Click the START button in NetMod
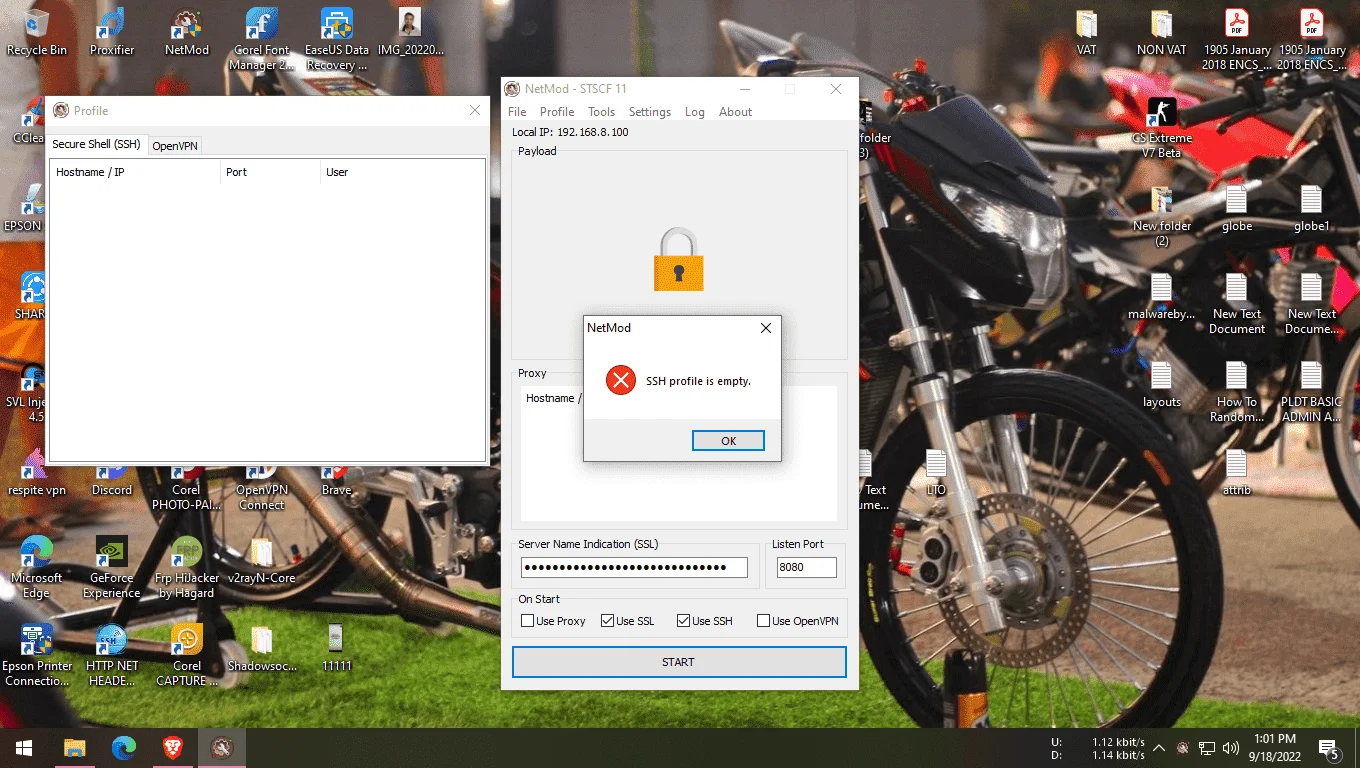 679,662
